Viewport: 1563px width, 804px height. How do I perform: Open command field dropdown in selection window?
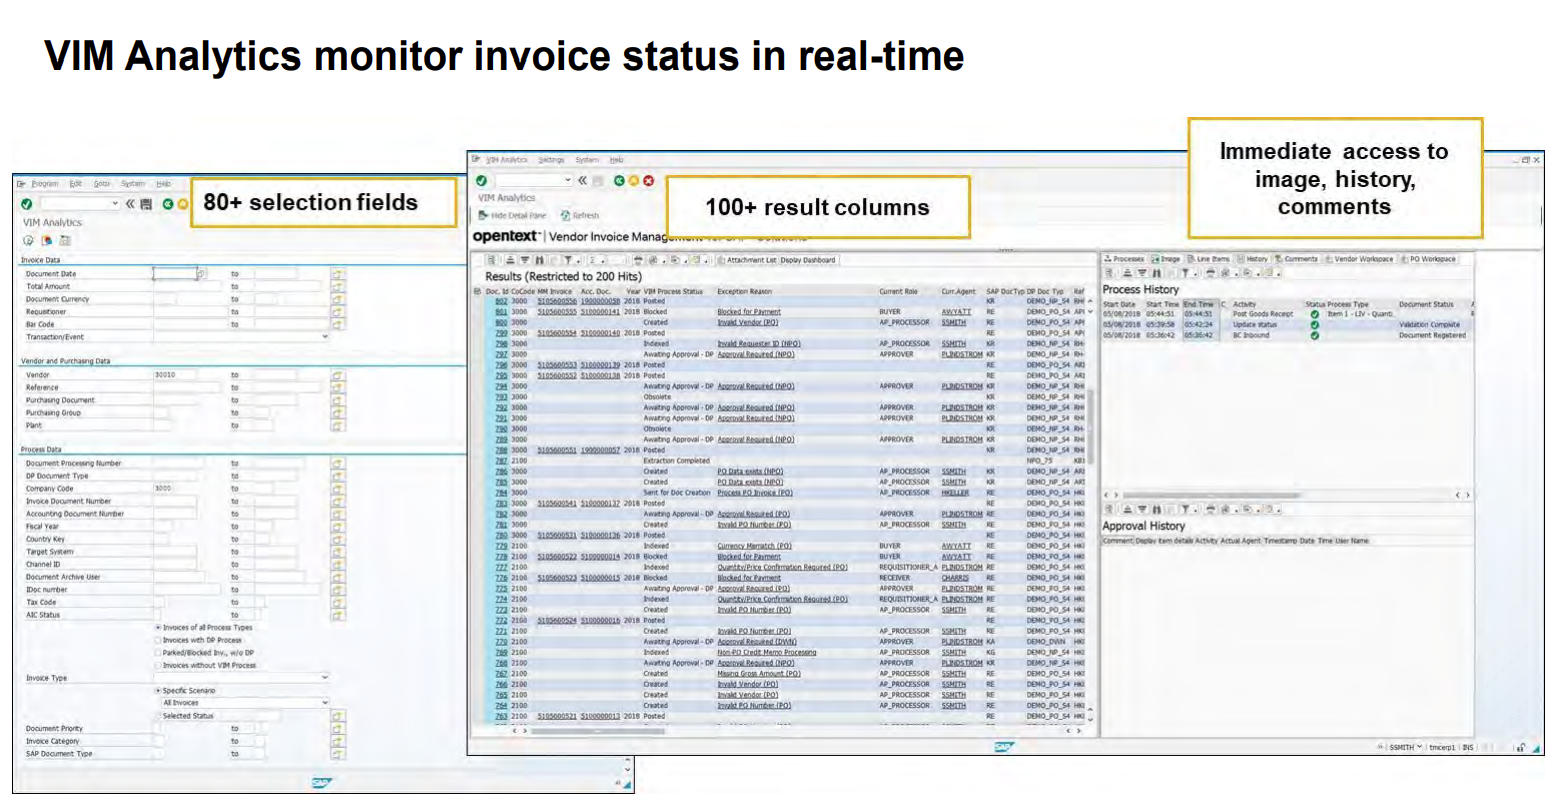(115, 204)
